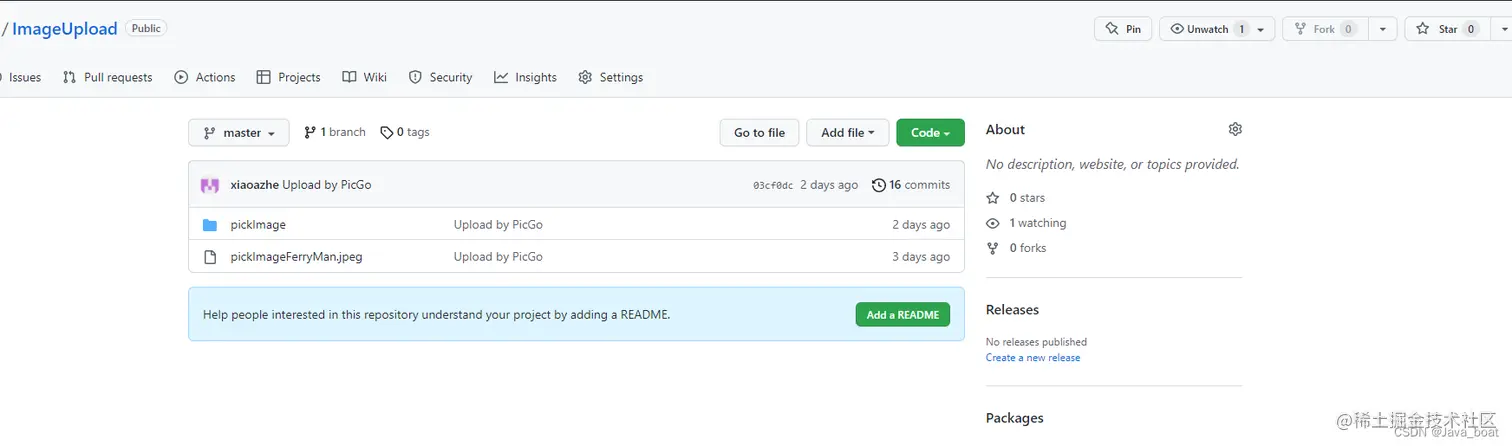
Task: Expand the master branch dropdown
Action: point(239,132)
